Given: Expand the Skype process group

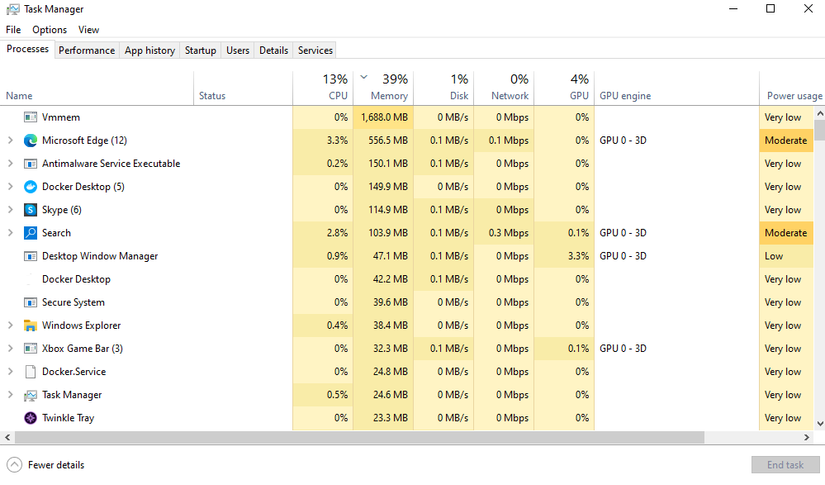Looking at the screenshot, I should [x=10, y=210].
